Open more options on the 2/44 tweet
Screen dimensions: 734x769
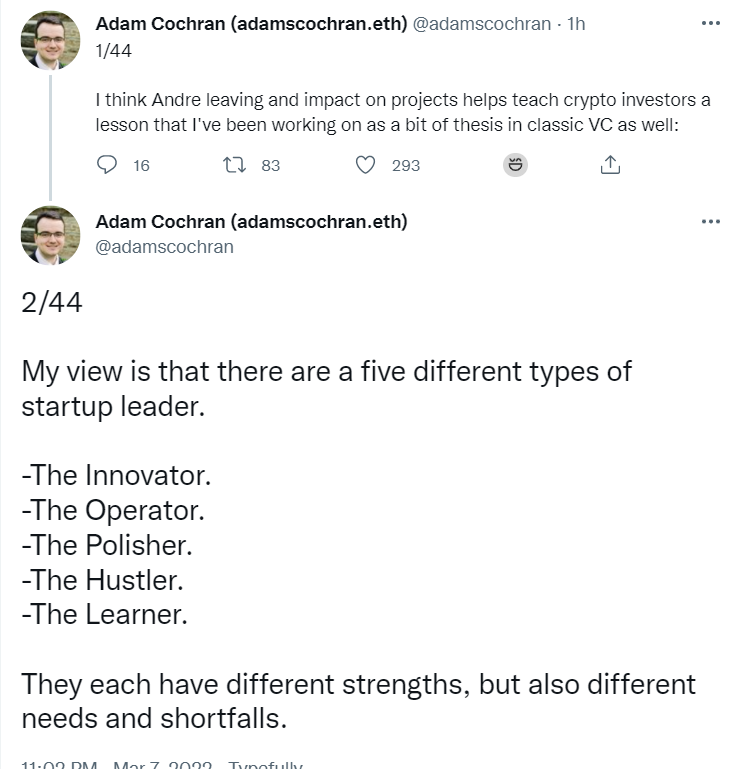pyautogui.click(x=711, y=222)
